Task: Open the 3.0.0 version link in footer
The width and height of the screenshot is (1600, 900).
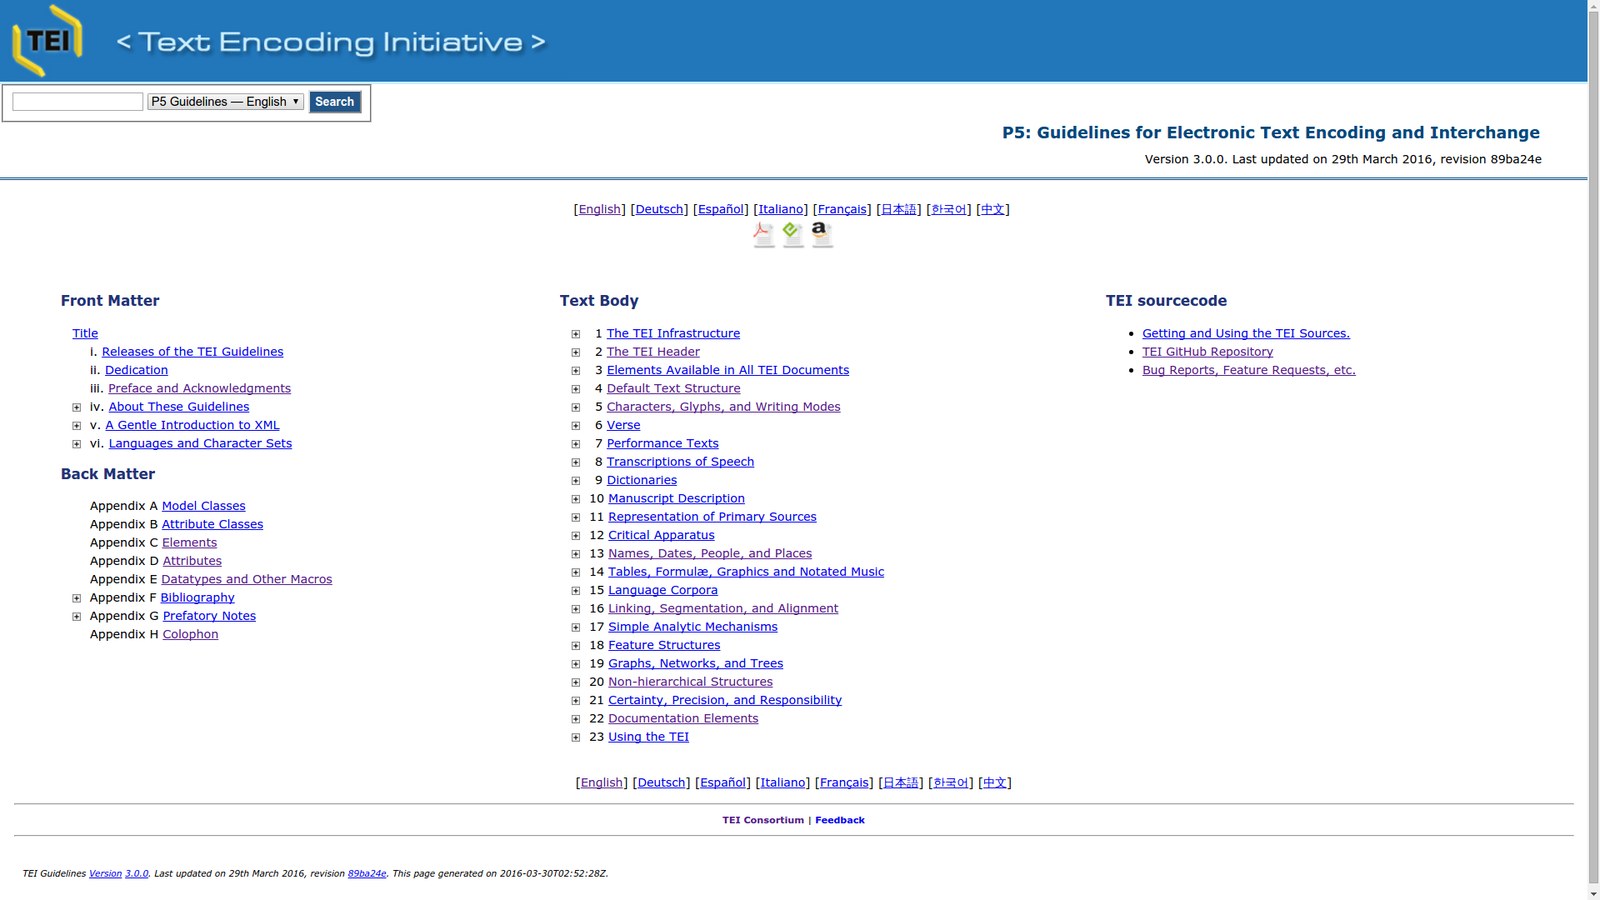Action: (x=136, y=874)
